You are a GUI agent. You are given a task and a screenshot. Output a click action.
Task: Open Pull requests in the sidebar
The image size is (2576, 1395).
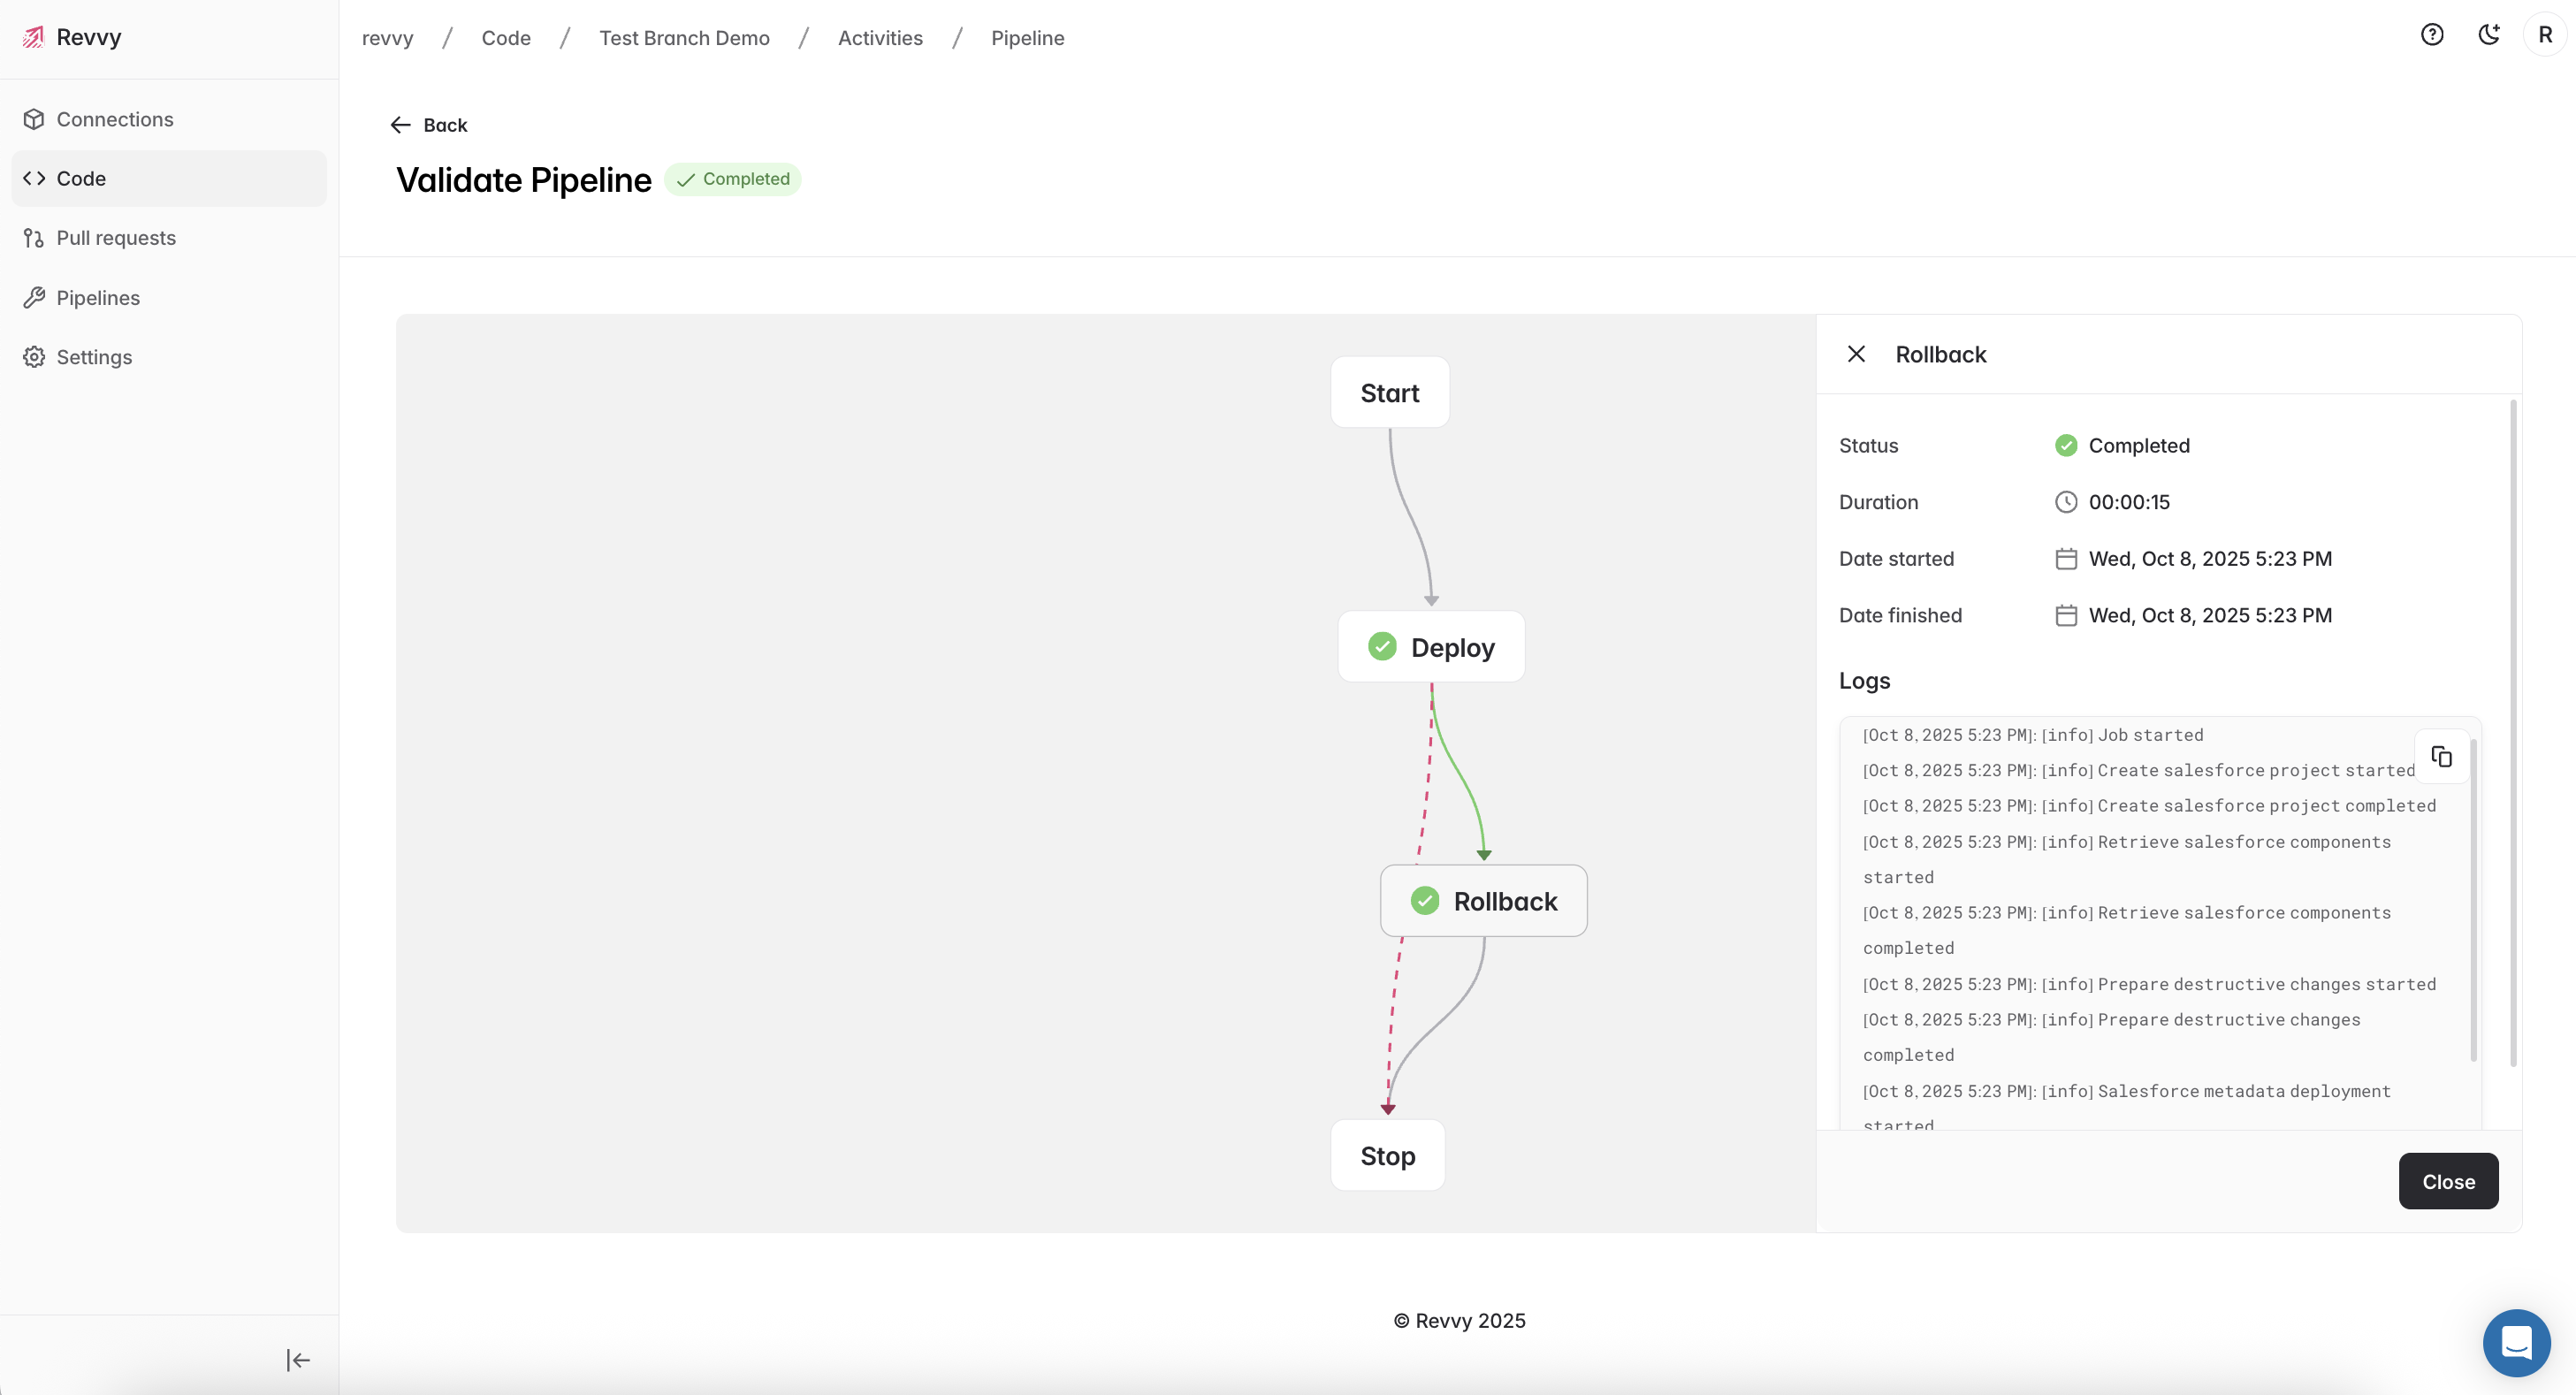click(x=116, y=238)
